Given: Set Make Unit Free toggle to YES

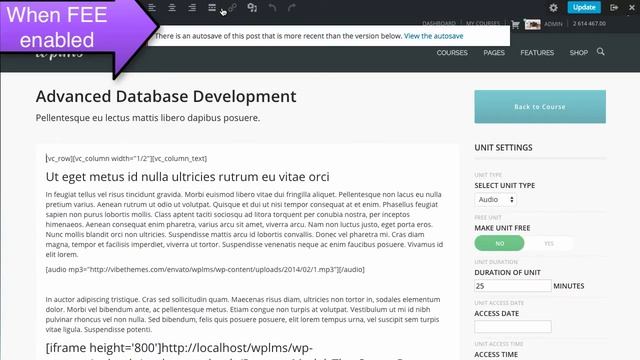Looking at the screenshot, I should tap(549, 243).
